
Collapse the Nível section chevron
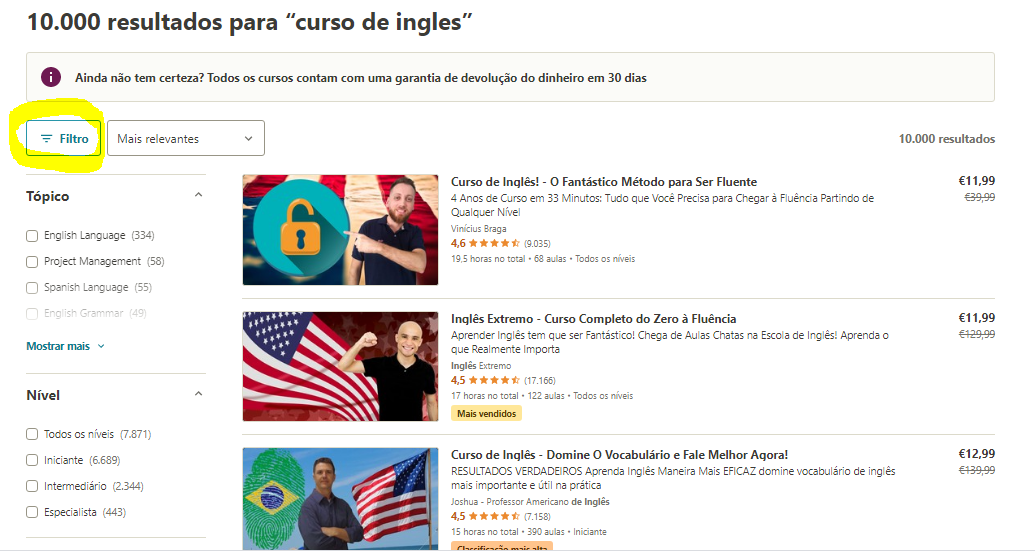click(199, 394)
